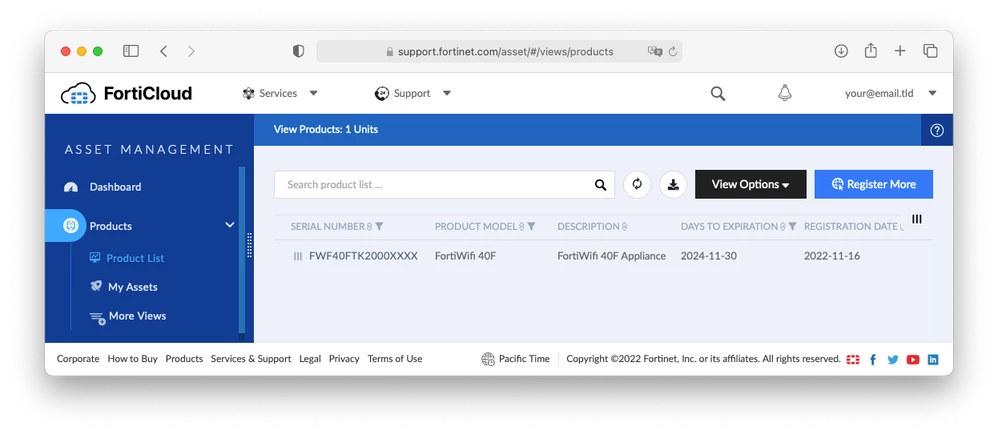Image resolution: width=998 pixels, height=435 pixels.
Task: Download the product list export
Action: click(673, 185)
